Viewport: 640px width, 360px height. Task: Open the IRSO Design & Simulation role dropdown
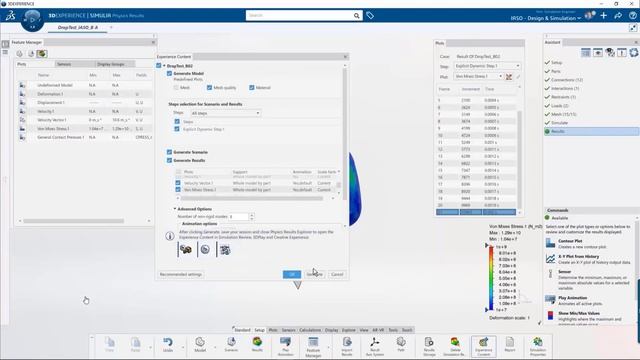[x=545, y=18]
